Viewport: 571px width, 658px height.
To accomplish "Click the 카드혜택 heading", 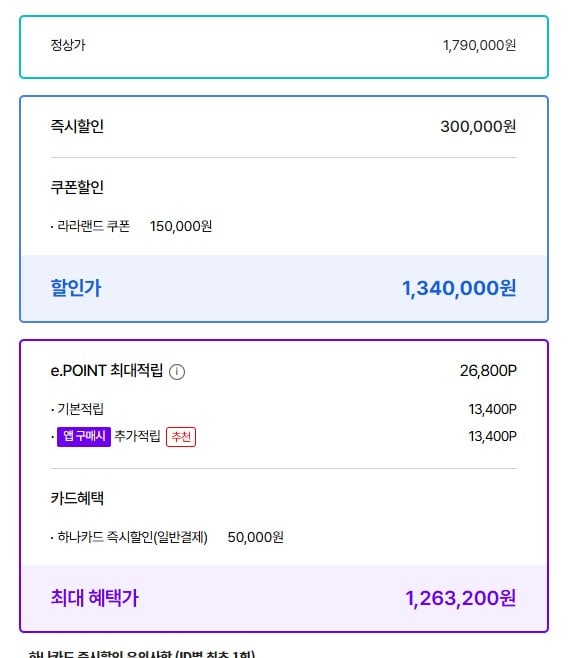I will point(77,498).
